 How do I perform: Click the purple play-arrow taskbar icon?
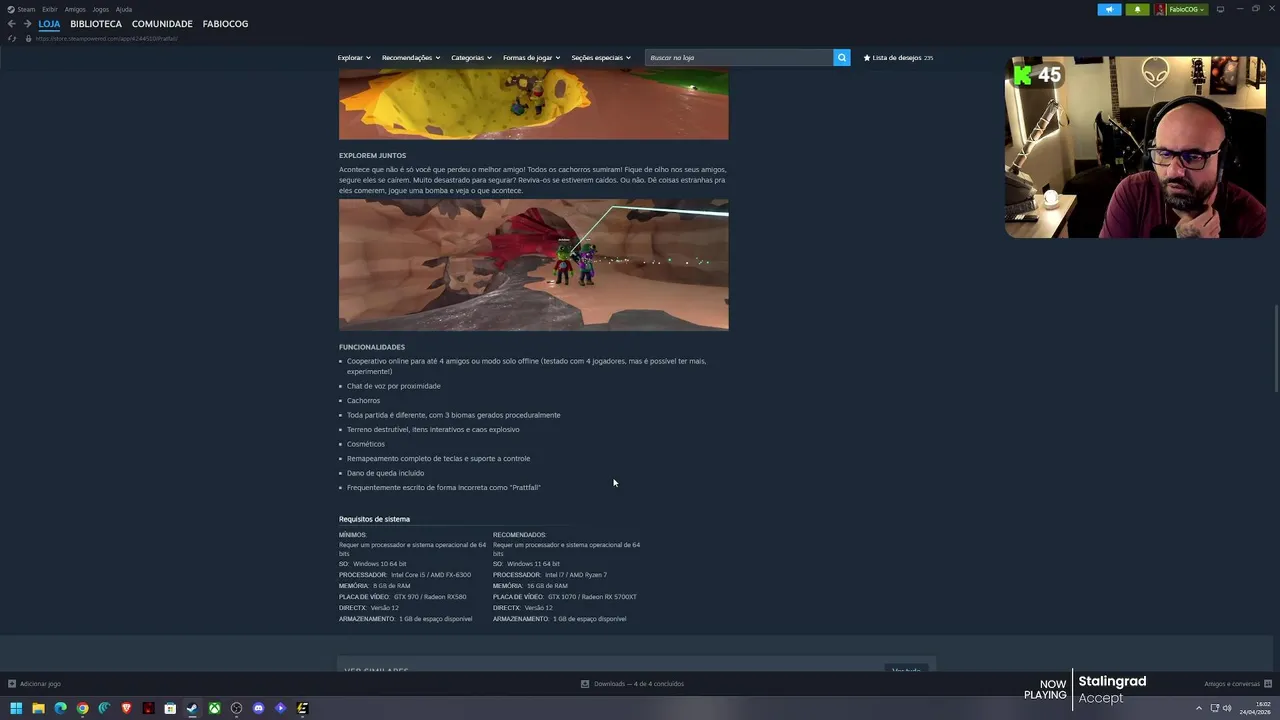point(280,708)
